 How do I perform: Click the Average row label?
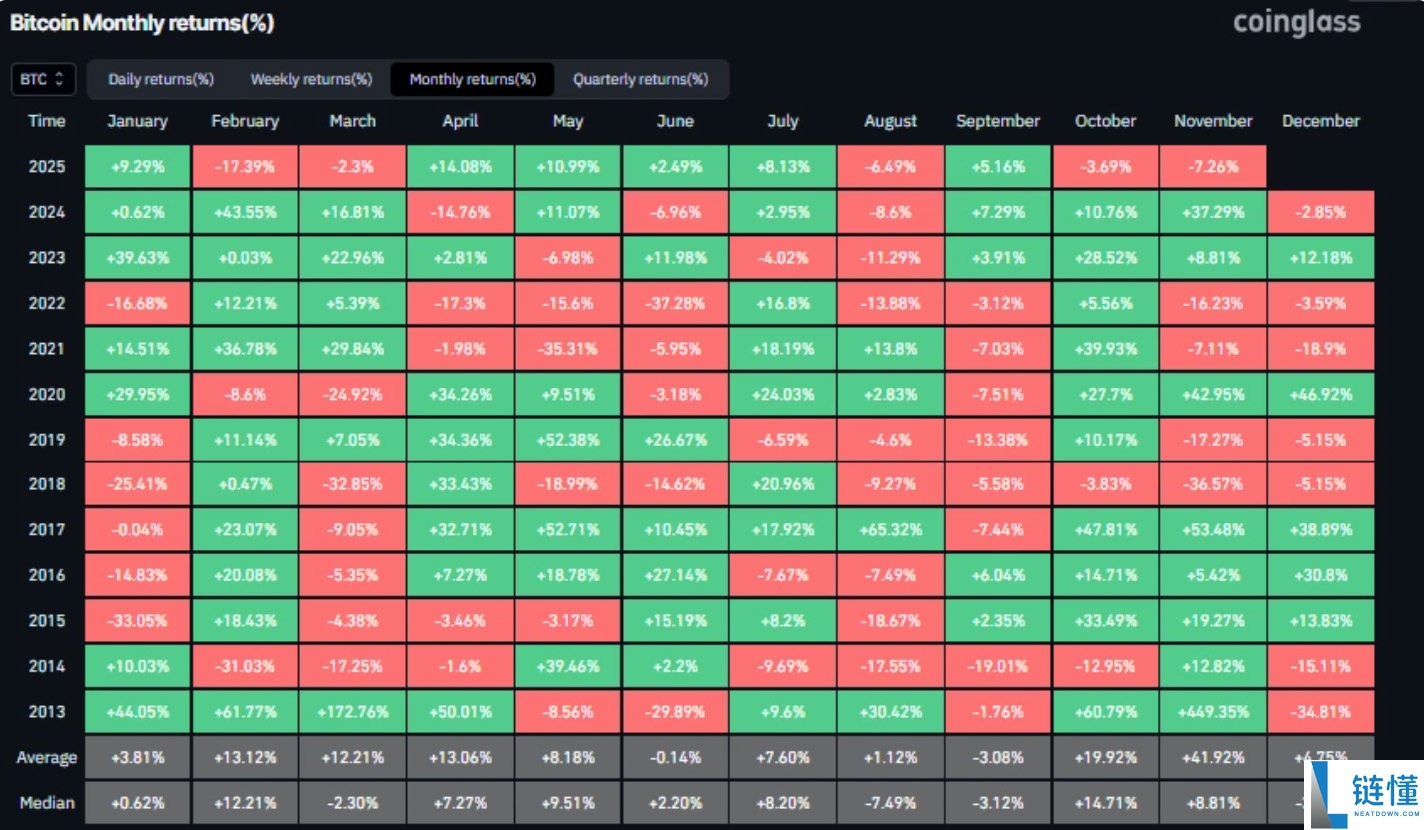pyautogui.click(x=47, y=758)
